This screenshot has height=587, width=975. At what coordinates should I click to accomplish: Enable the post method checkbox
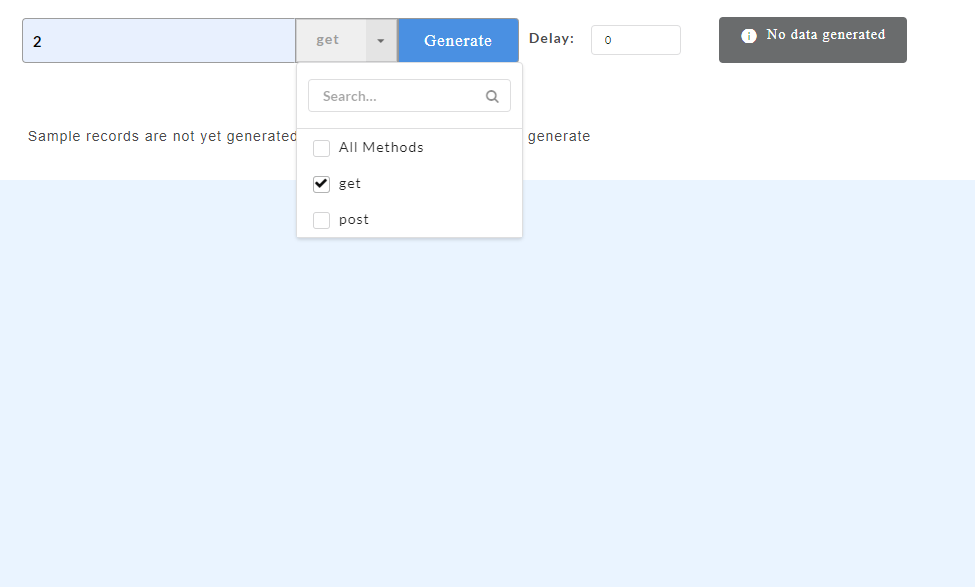click(321, 220)
